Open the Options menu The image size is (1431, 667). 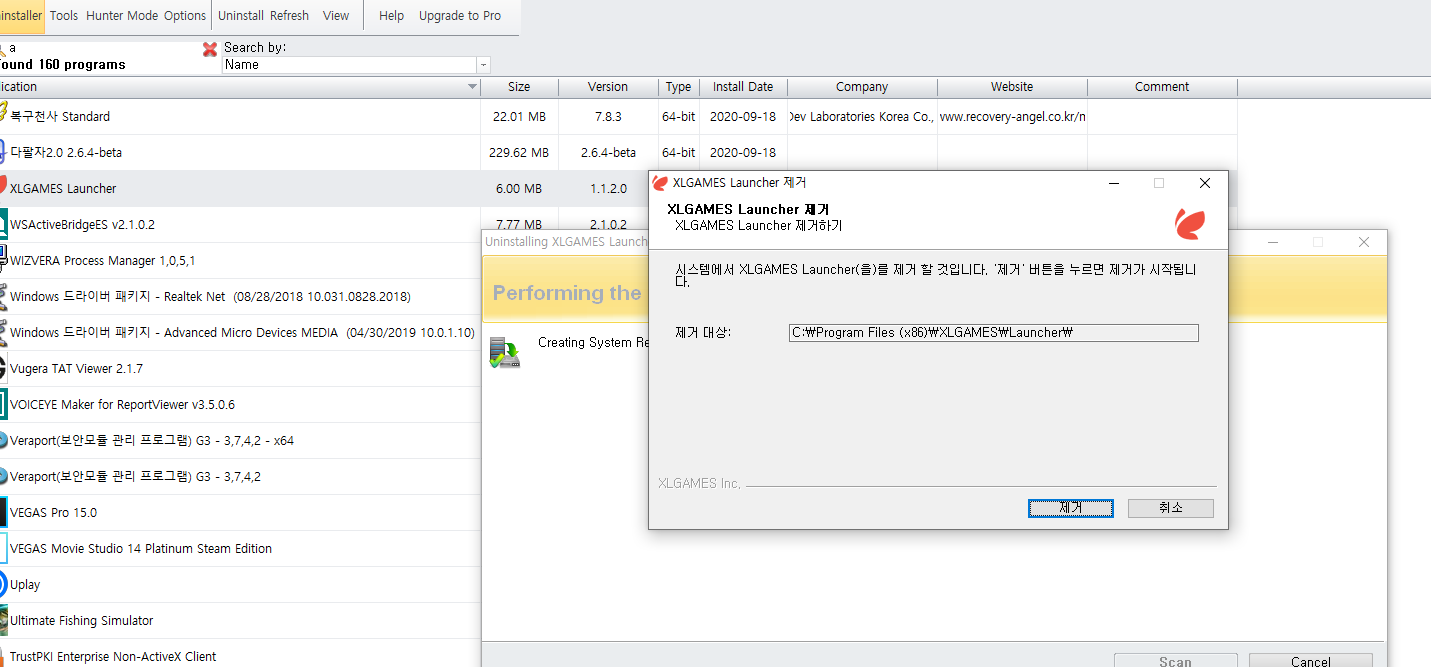[x=185, y=16]
